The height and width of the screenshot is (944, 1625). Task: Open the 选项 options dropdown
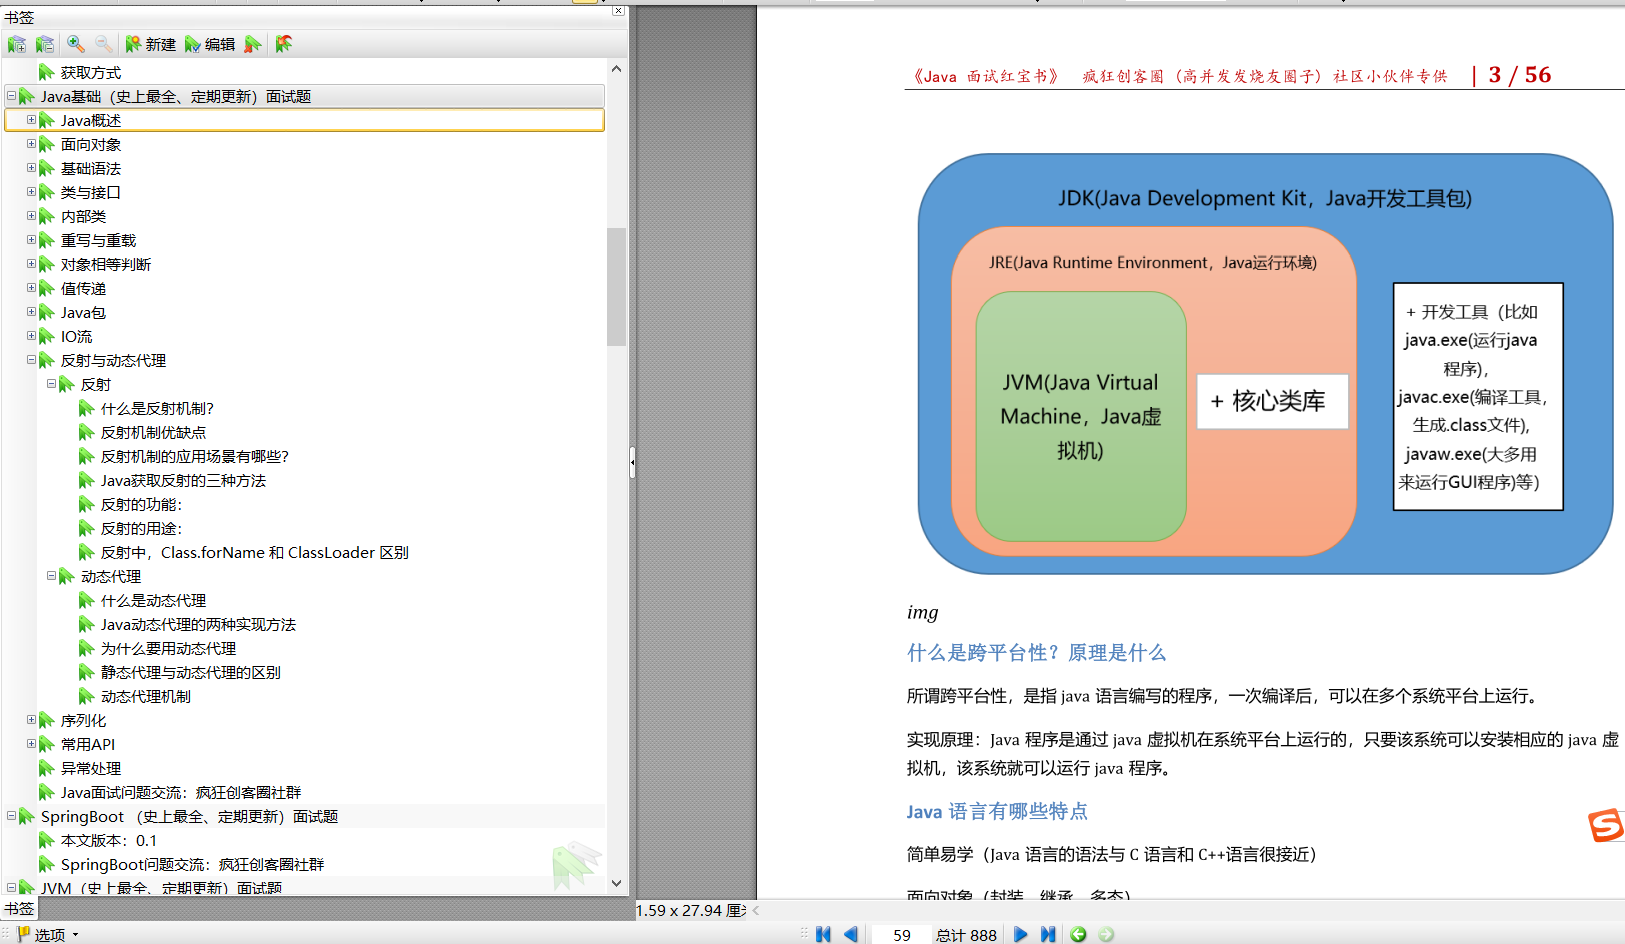[48, 935]
